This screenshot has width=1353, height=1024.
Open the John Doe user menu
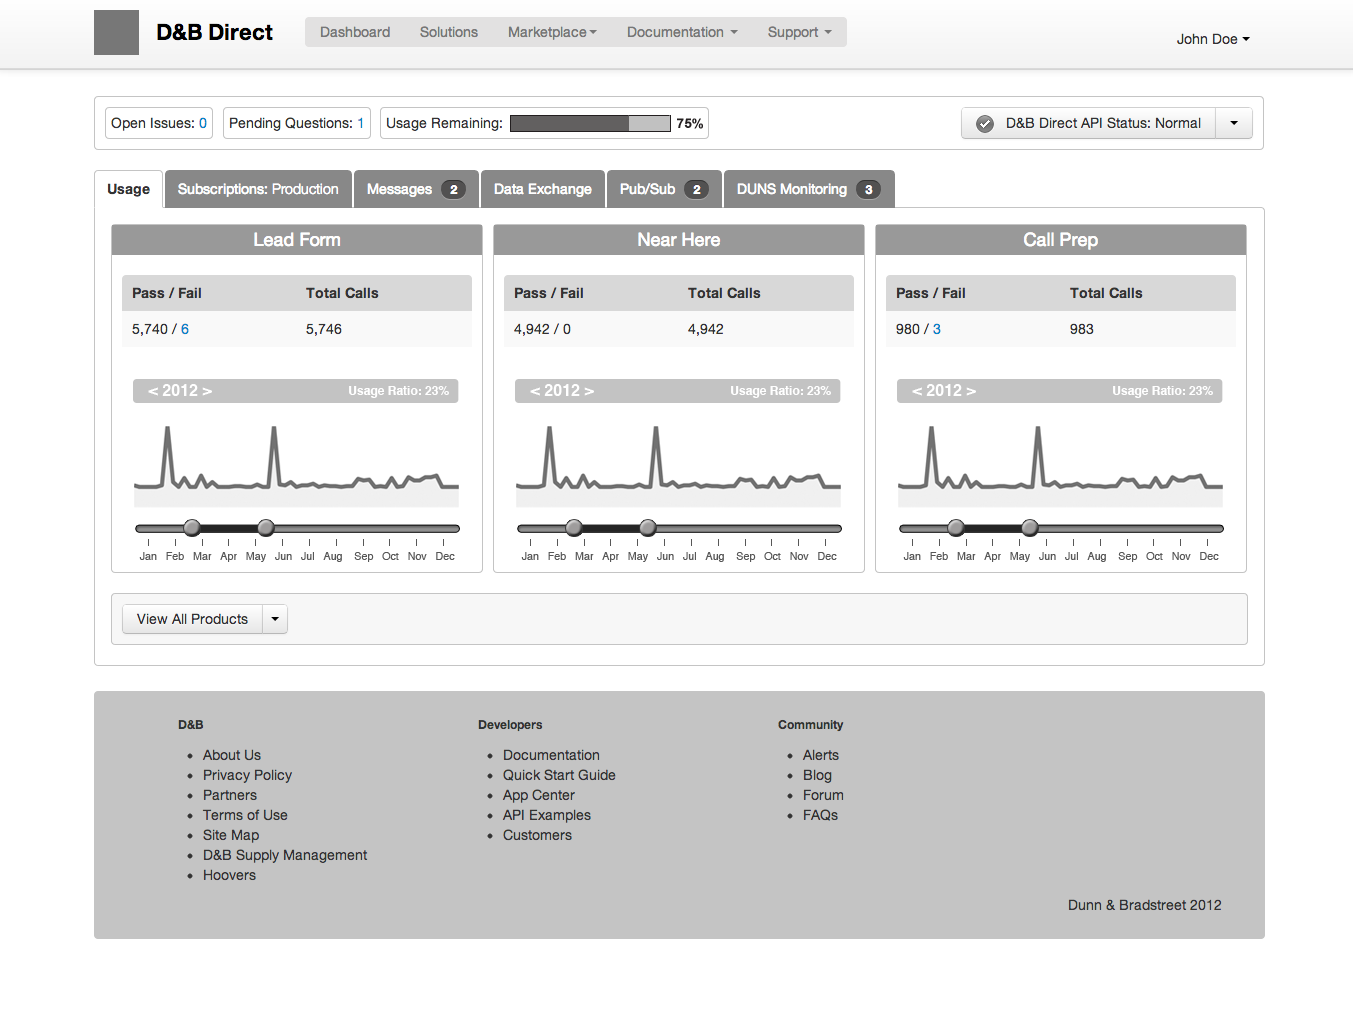[x=1213, y=39]
